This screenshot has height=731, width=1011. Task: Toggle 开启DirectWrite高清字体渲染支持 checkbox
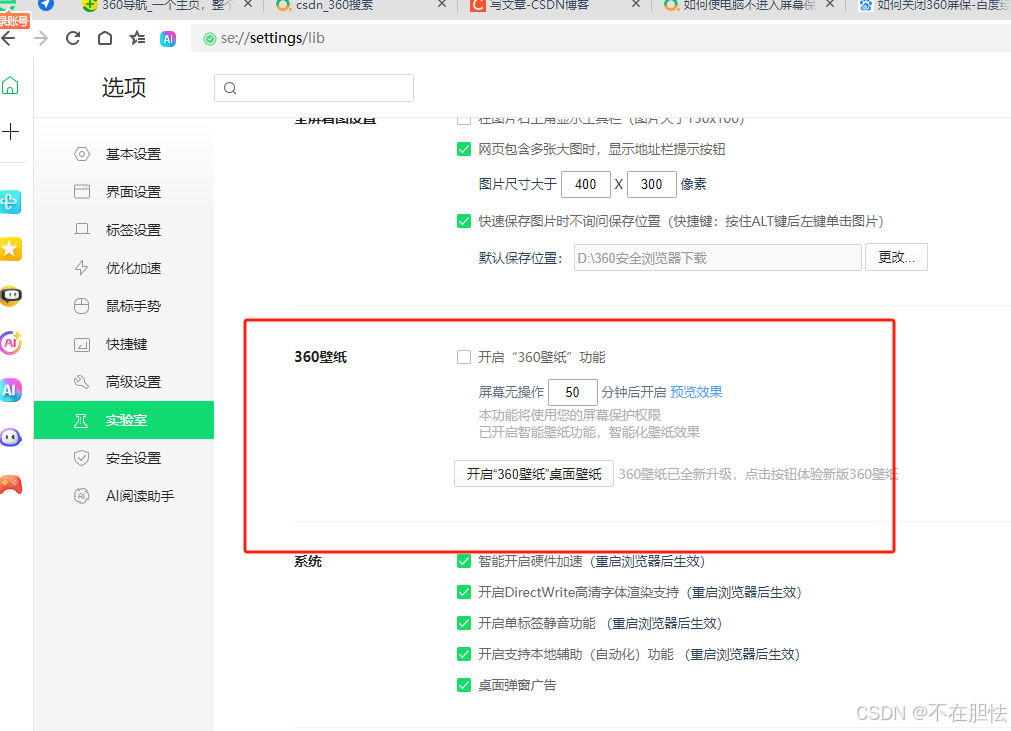464,592
